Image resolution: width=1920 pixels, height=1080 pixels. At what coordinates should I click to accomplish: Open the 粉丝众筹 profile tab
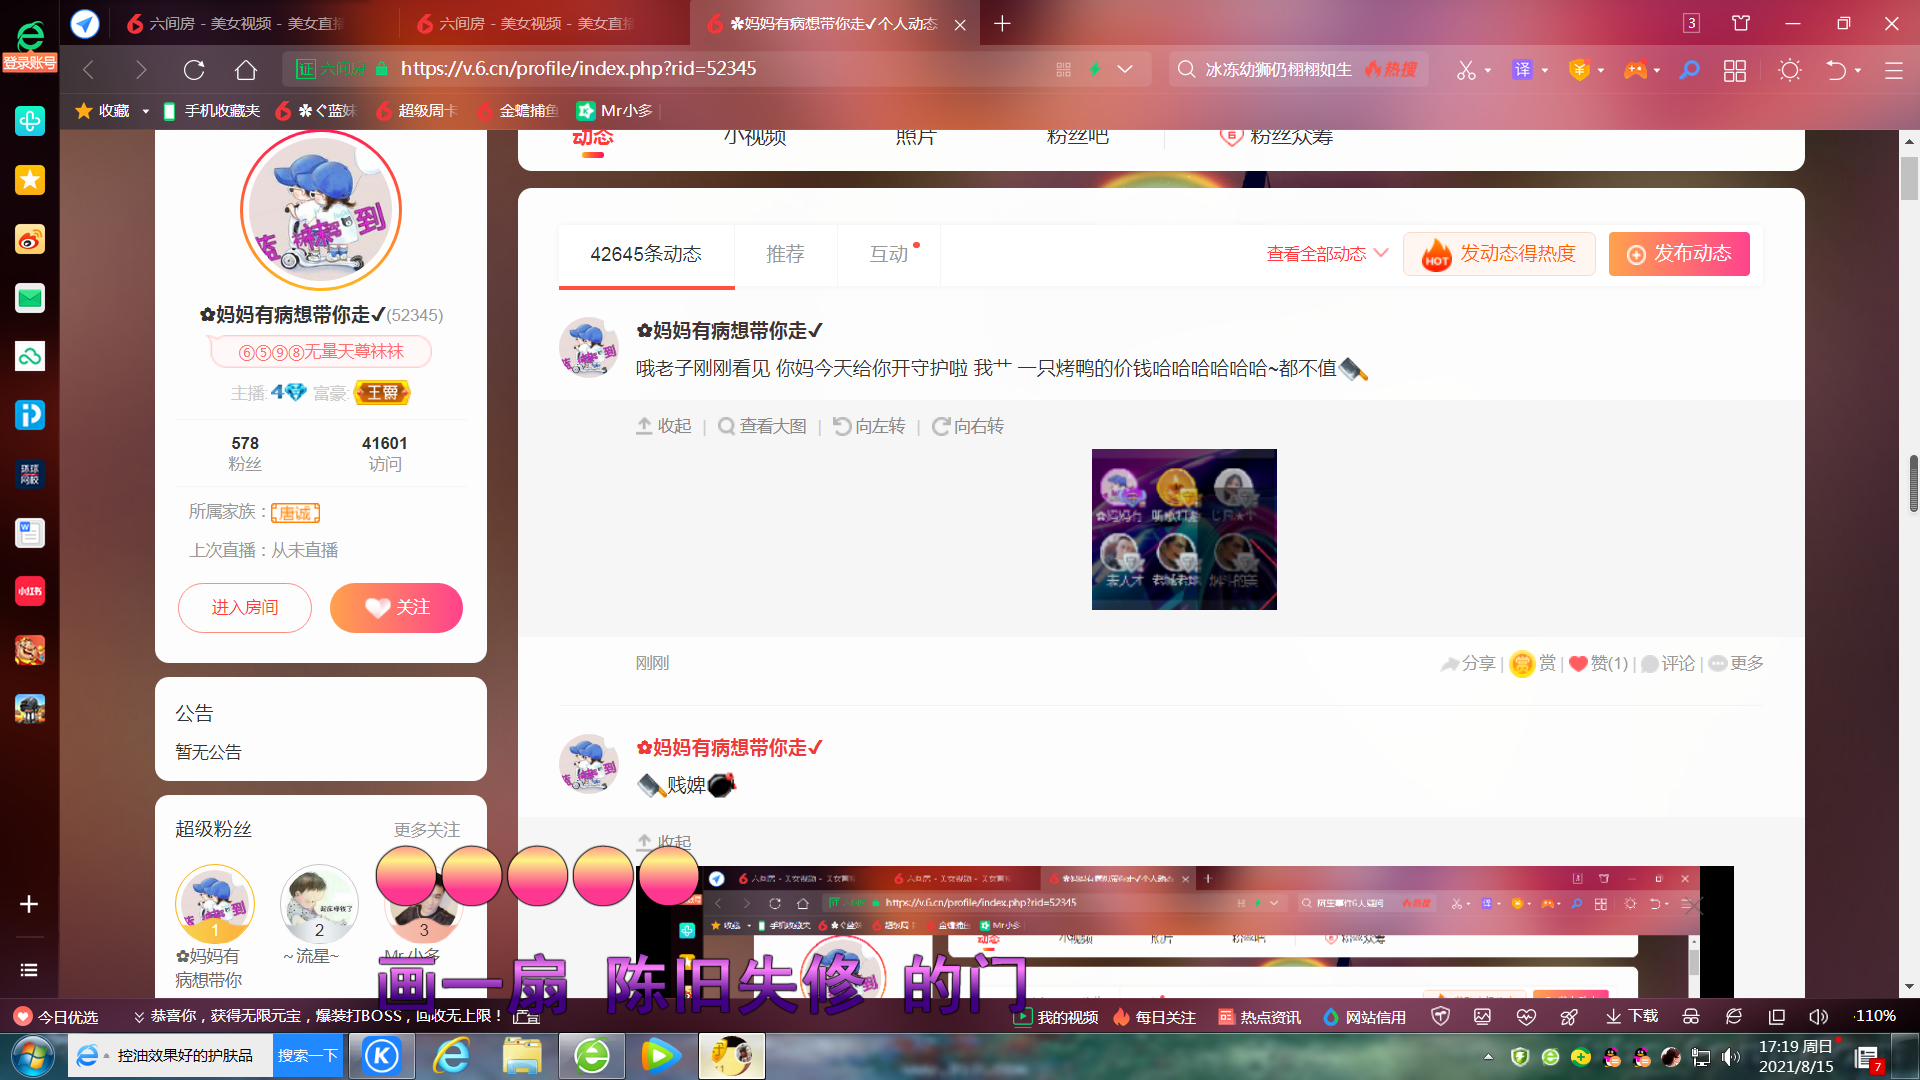[1277, 138]
